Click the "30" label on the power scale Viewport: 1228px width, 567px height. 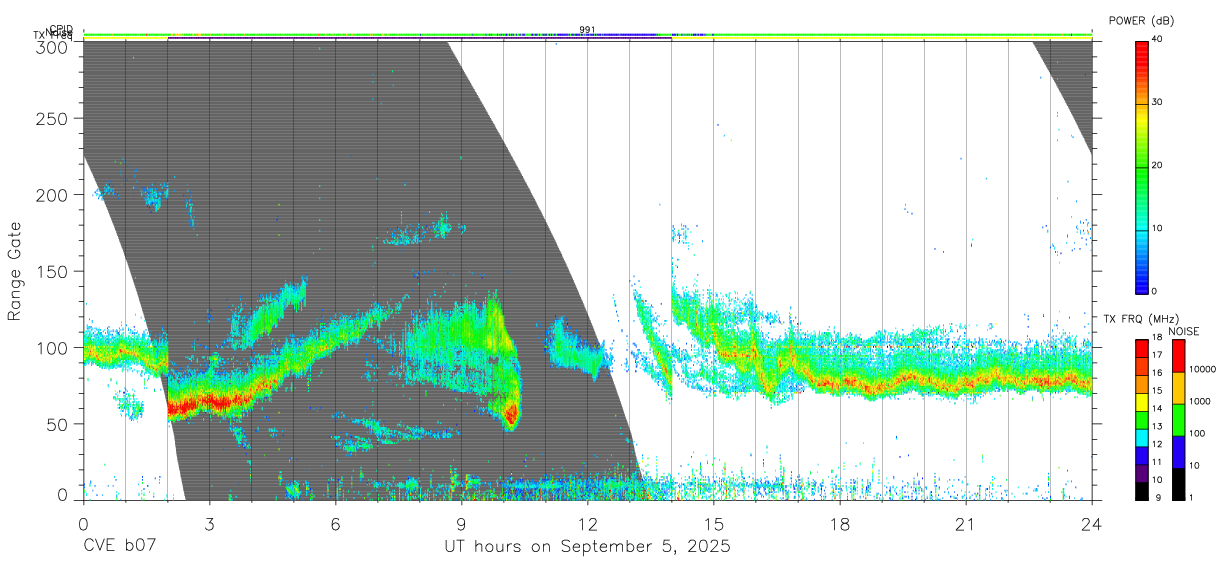click(x=1159, y=102)
